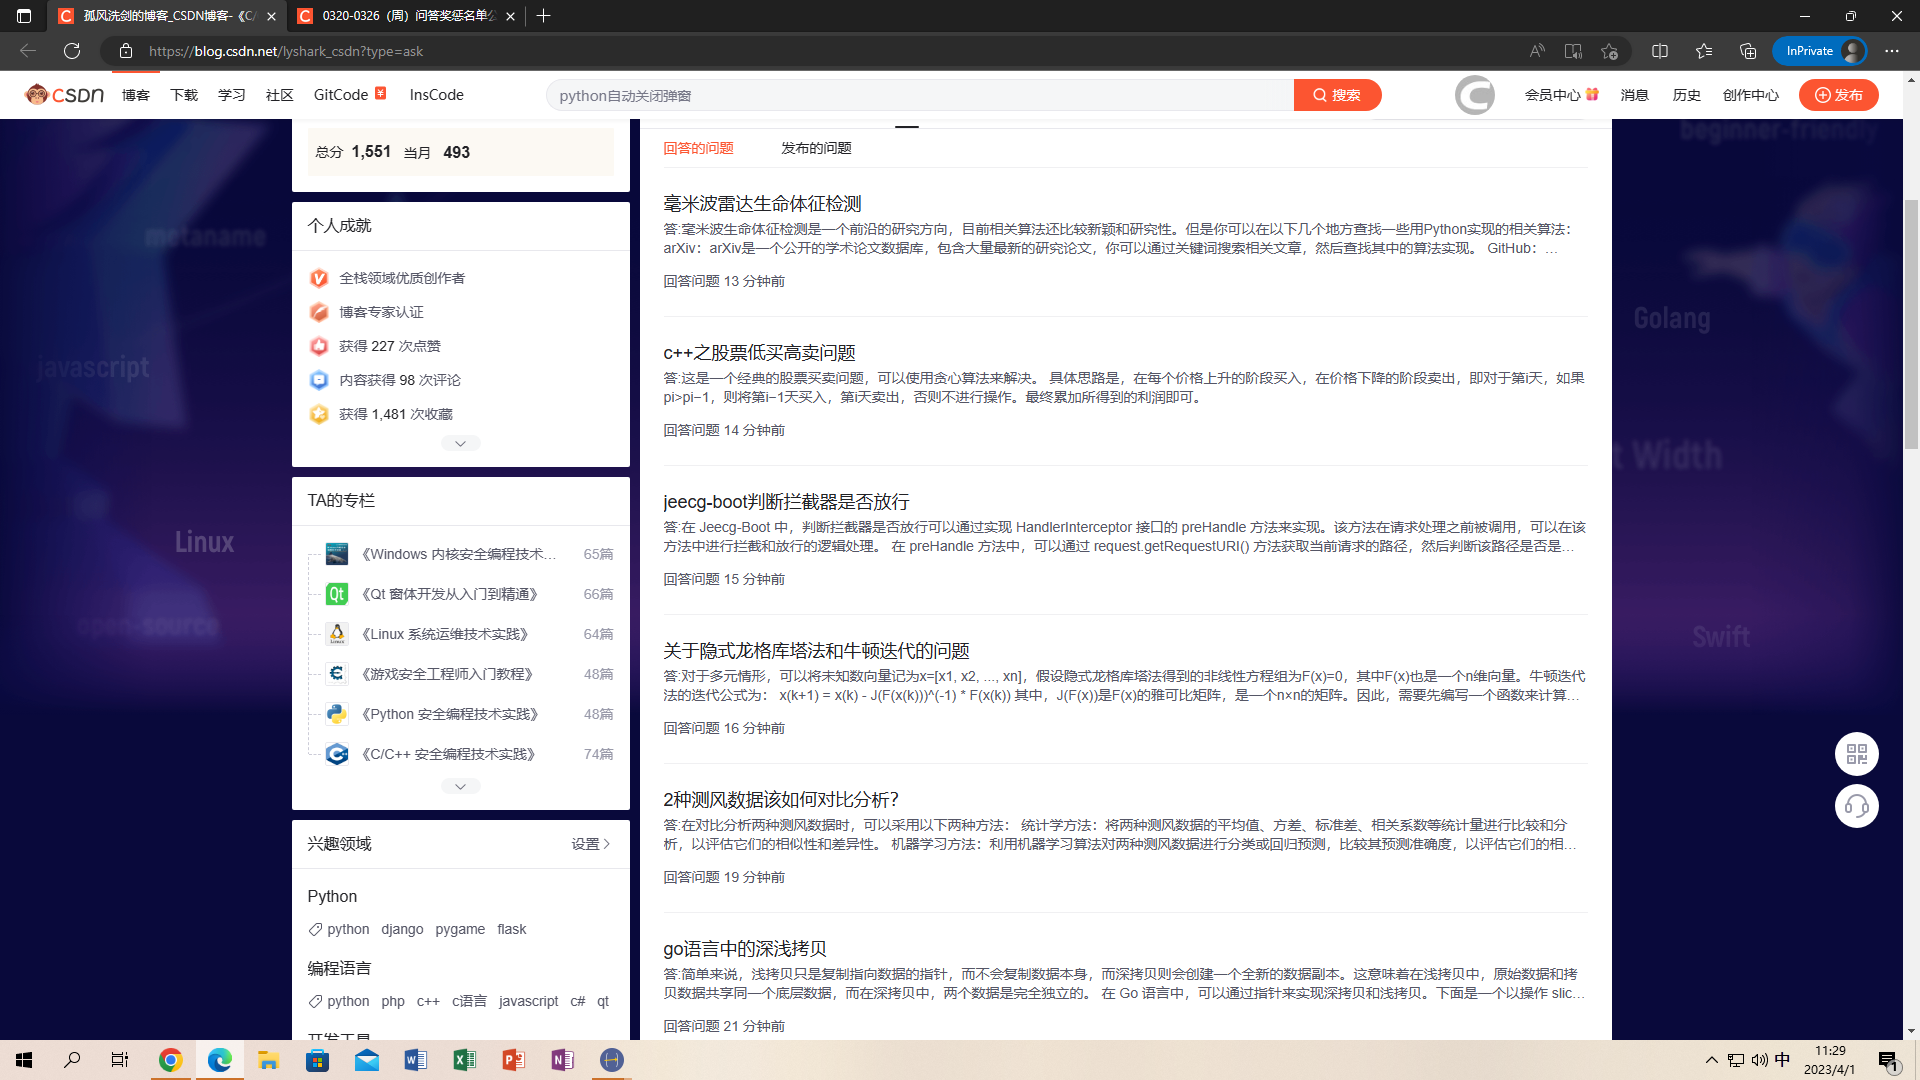Expand the 个人成就 achievements list
The image size is (1920, 1080).
click(x=460, y=443)
